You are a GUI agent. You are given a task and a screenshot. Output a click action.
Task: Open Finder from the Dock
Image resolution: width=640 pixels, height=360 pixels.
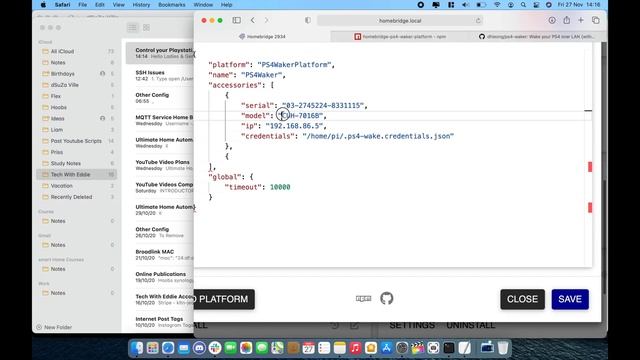click(x=137, y=348)
